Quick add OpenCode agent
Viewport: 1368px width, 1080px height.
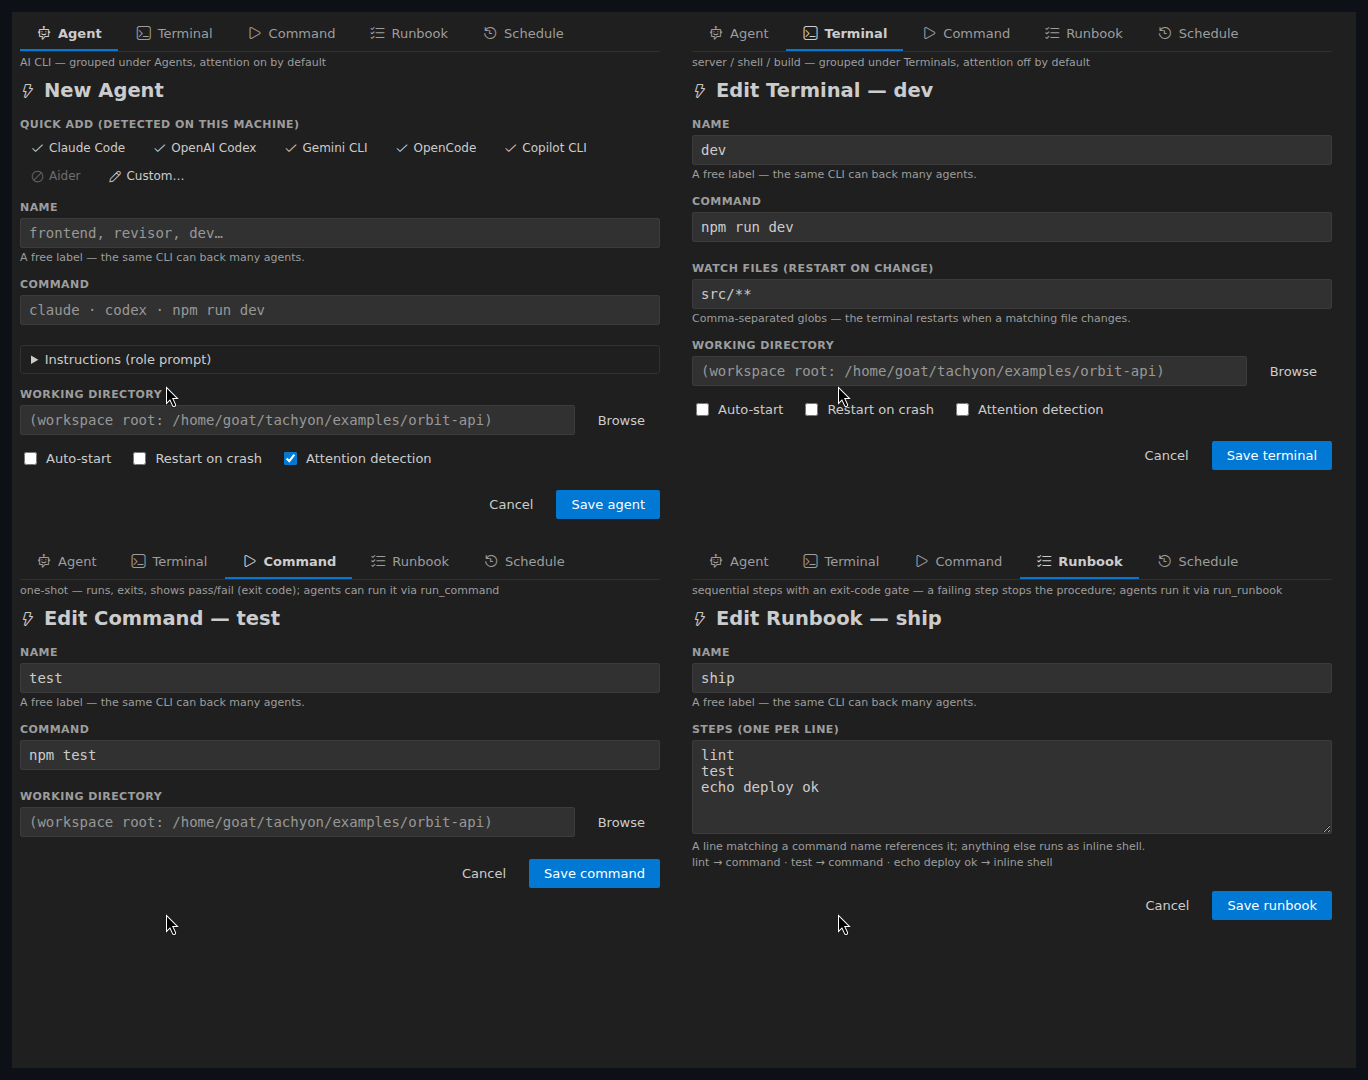pos(436,148)
